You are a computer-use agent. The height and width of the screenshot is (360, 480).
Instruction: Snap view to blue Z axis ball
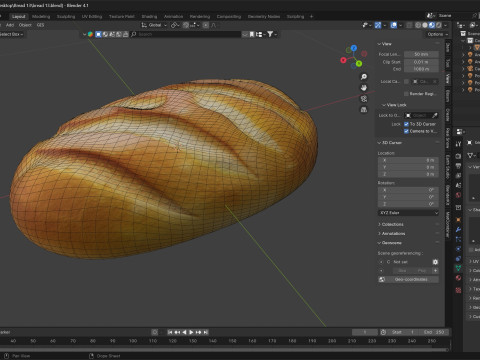[354, 48]
